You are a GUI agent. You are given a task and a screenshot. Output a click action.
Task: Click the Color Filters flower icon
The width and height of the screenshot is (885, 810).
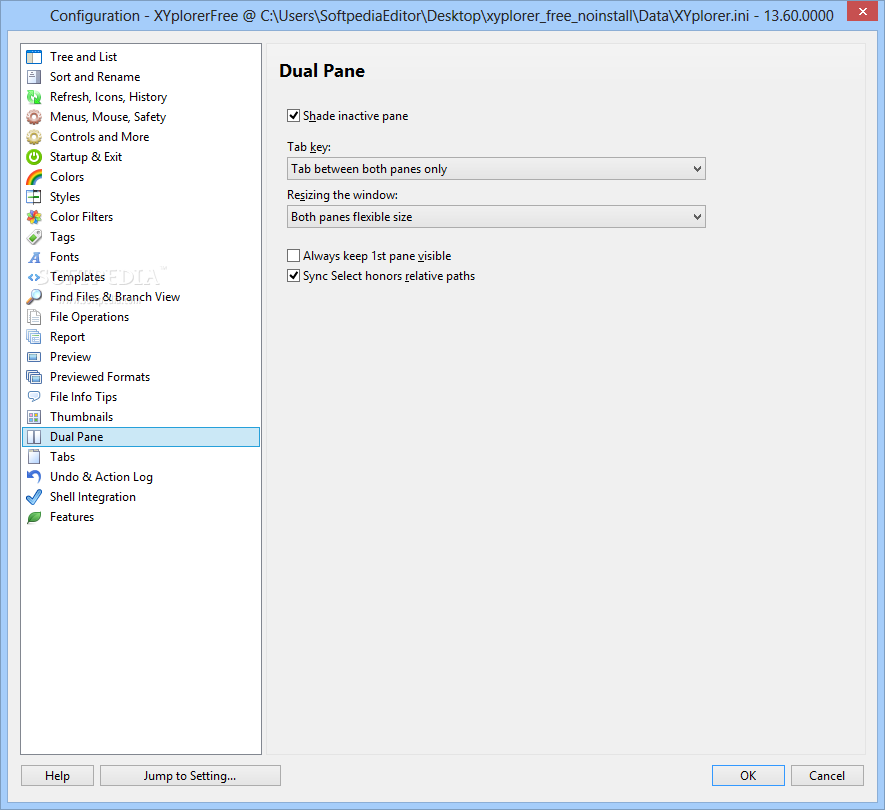[x=34, y=217]
